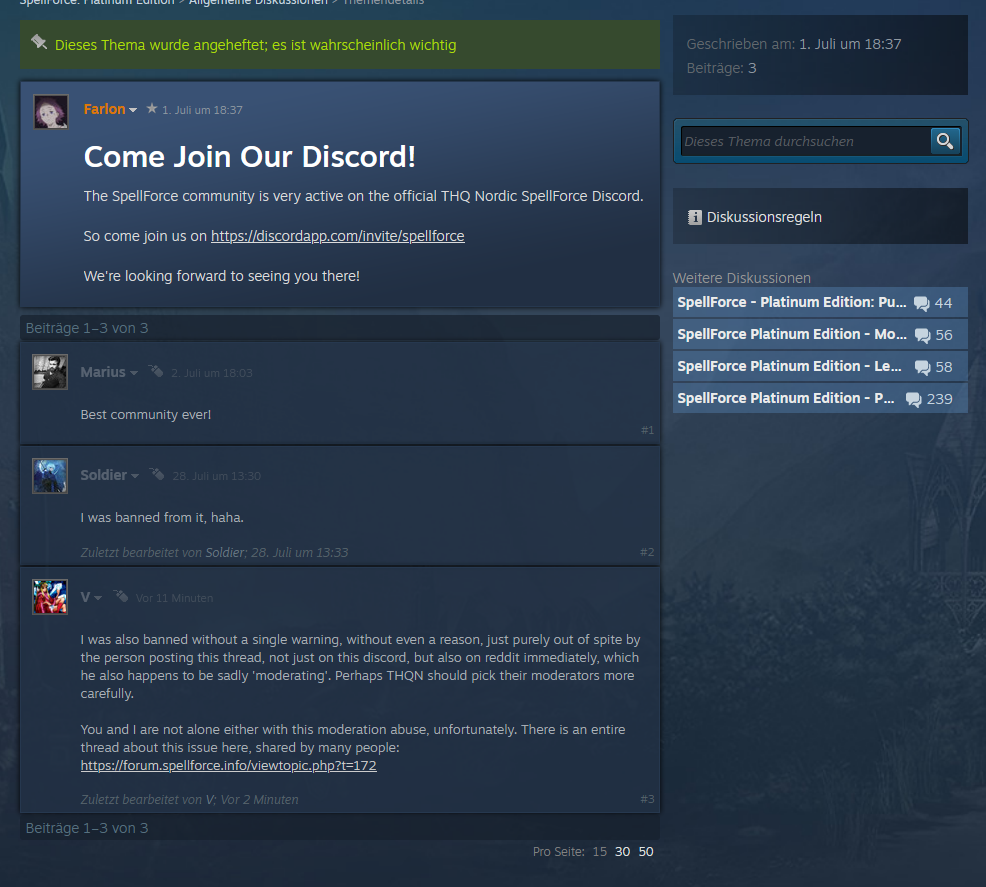Click the comment bubble icon showing 44
This screenshot has height=887, width=986.
tap(922, 303)
